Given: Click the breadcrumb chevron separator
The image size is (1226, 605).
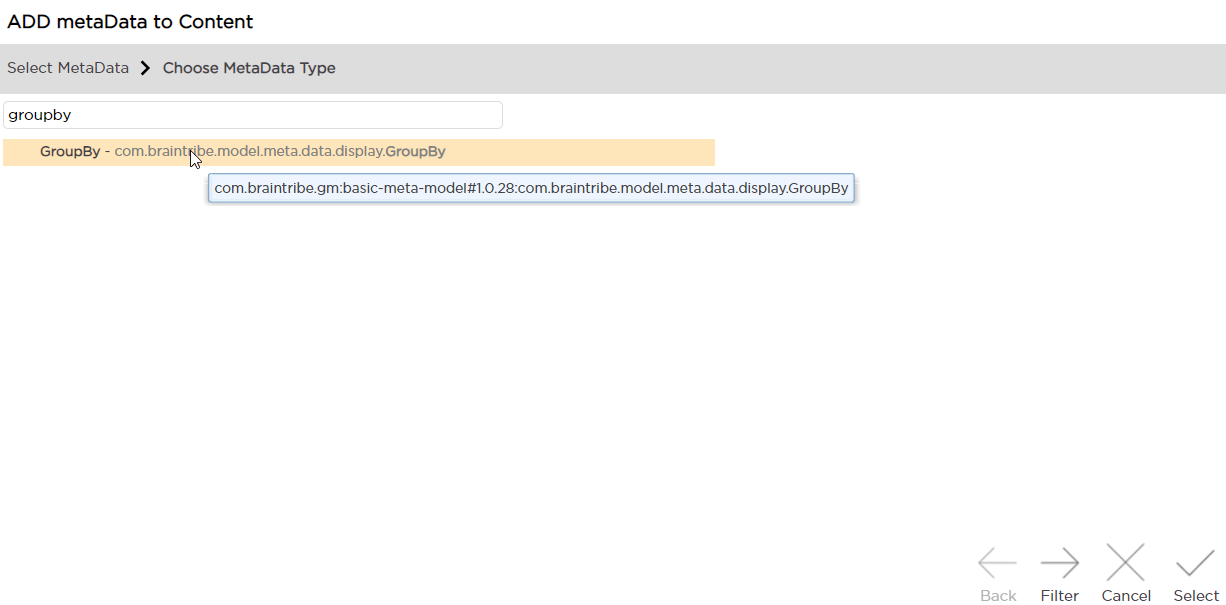Looking at the screenshot, I should pyautogui.click(x=145, y=68).
